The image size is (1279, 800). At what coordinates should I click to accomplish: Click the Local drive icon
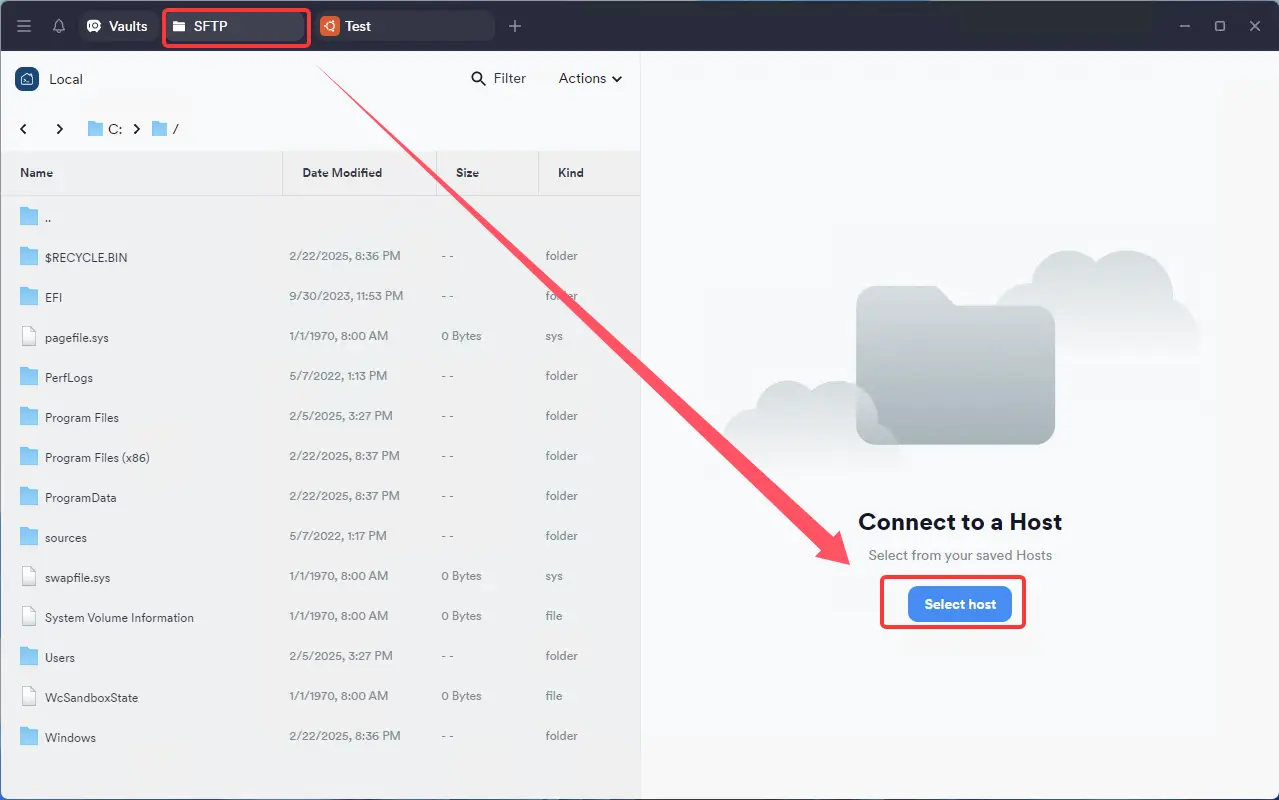pos(27,79)
